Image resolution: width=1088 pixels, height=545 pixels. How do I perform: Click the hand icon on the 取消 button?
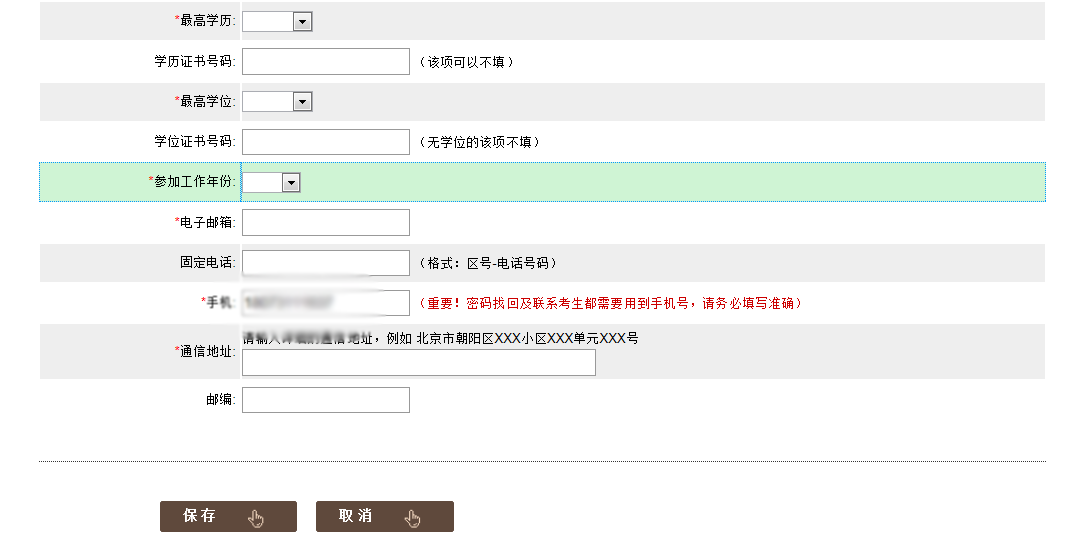pyautogui.click(x=413, y=518)
